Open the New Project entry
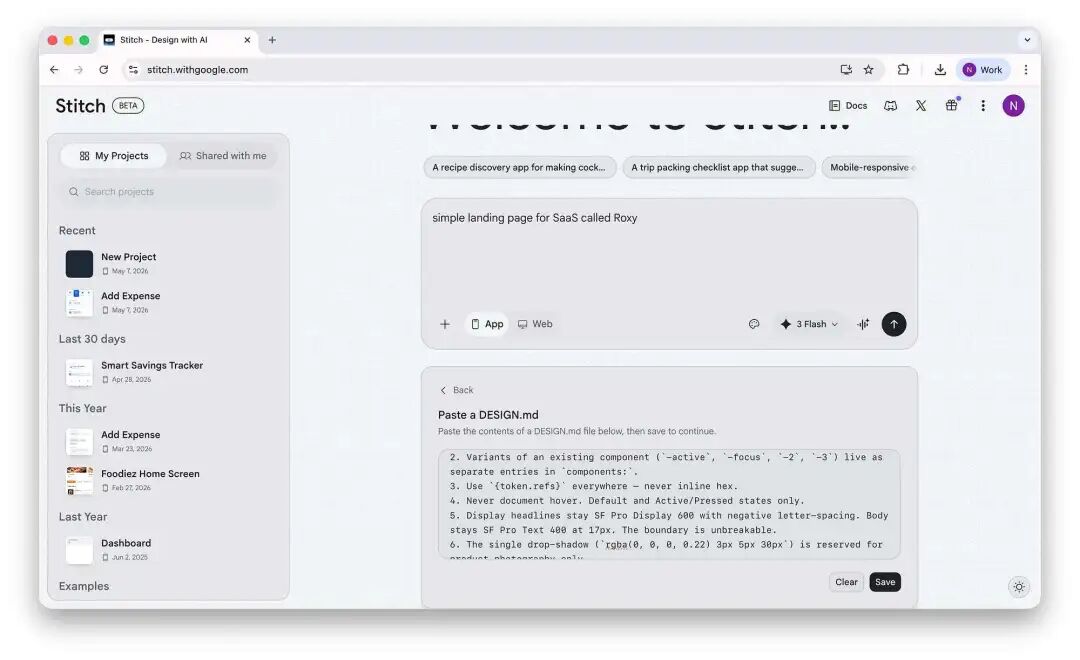This screenshot has height=660, width=1080. coord(169,263)
